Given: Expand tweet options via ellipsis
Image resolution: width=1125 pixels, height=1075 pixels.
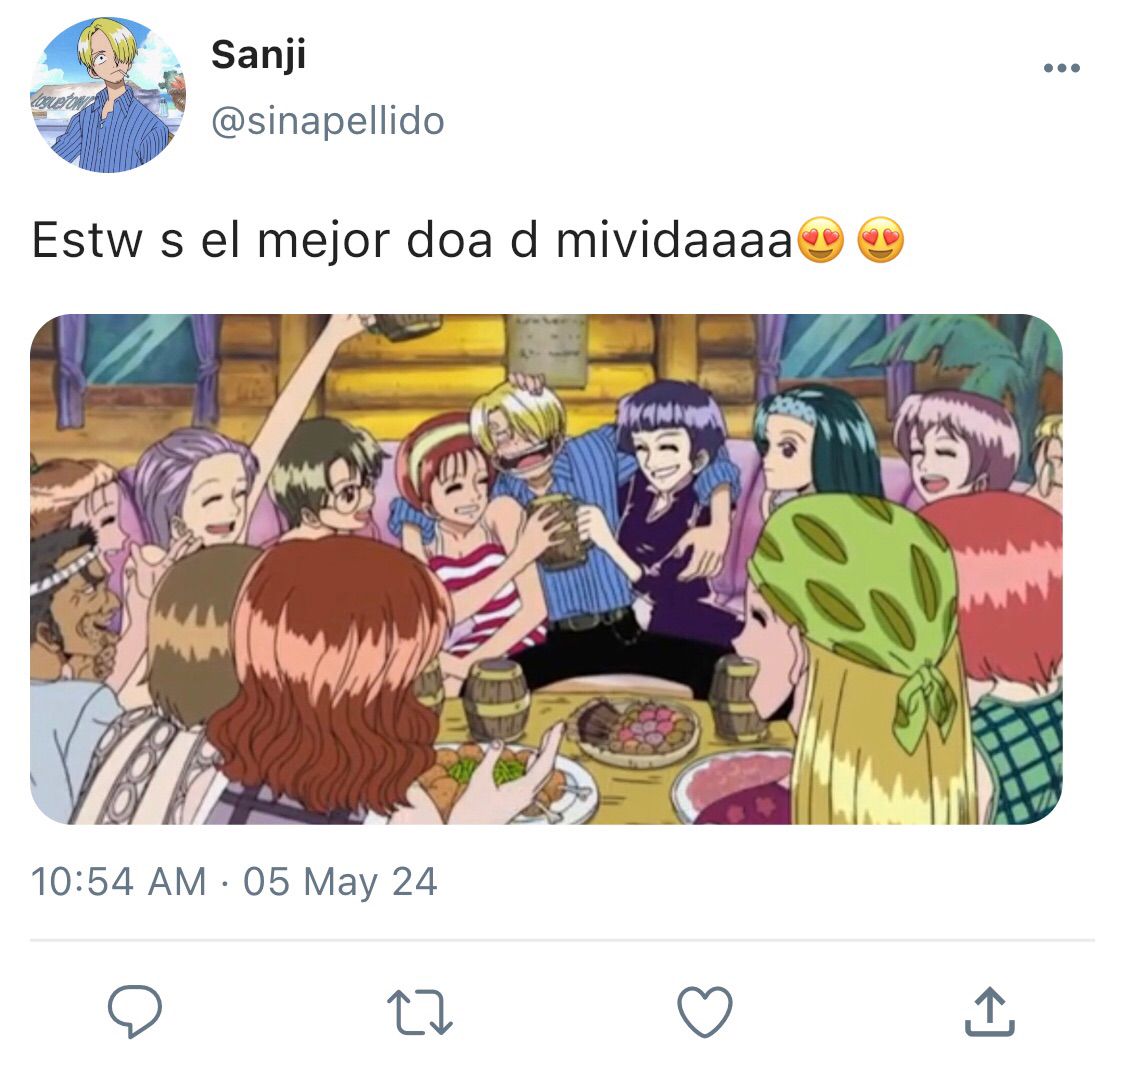Looking at the screenshot, I should [x=1061, y=68].
